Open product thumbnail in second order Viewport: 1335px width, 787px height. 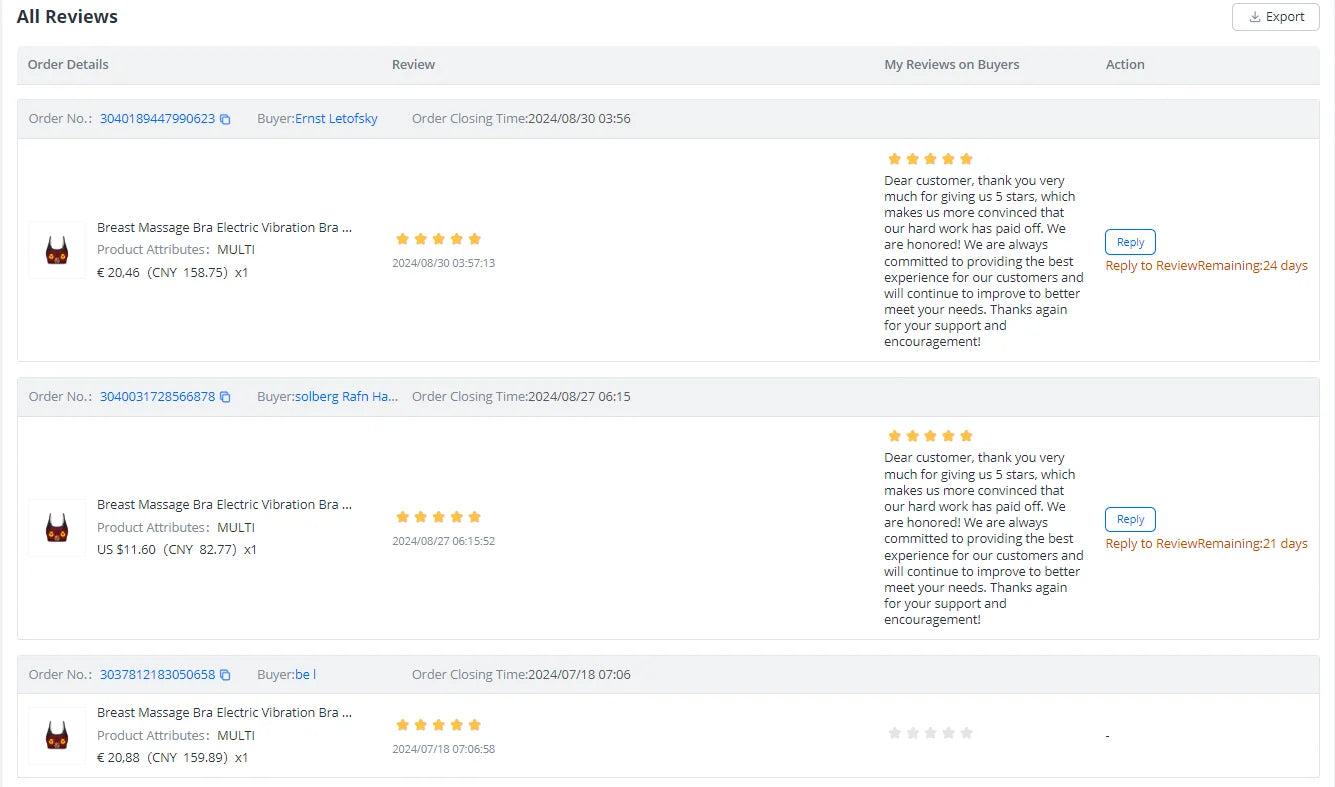(x=57, y=528)
